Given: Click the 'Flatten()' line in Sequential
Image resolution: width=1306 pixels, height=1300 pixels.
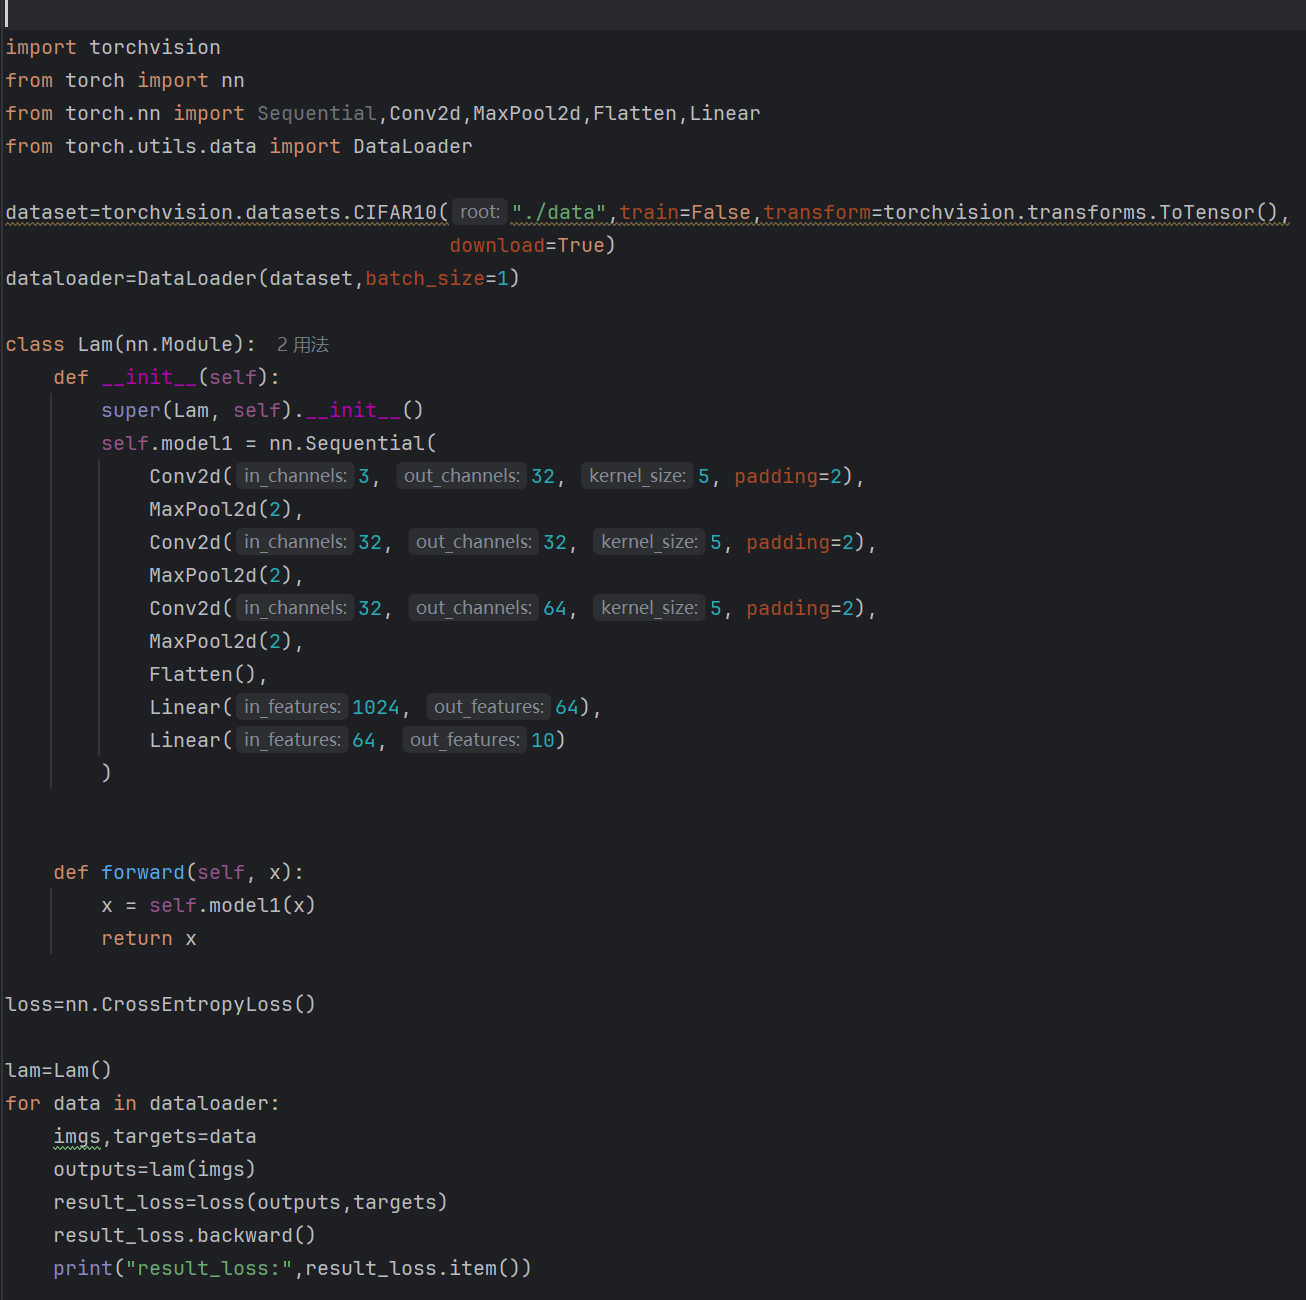Looking at the screenshot, I should 206,674.
